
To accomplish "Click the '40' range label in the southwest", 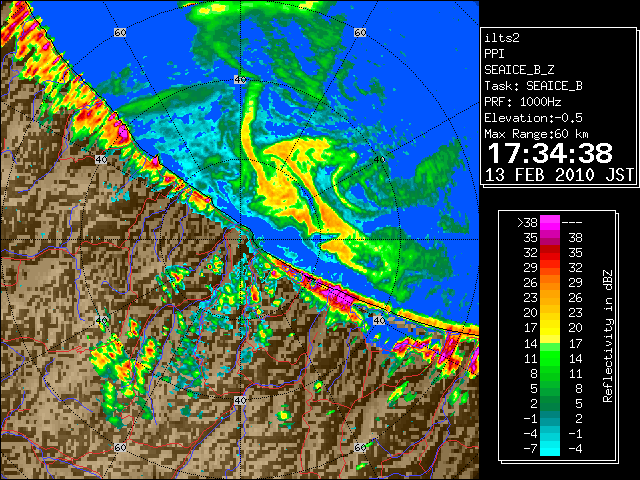I will coord(101,320).
